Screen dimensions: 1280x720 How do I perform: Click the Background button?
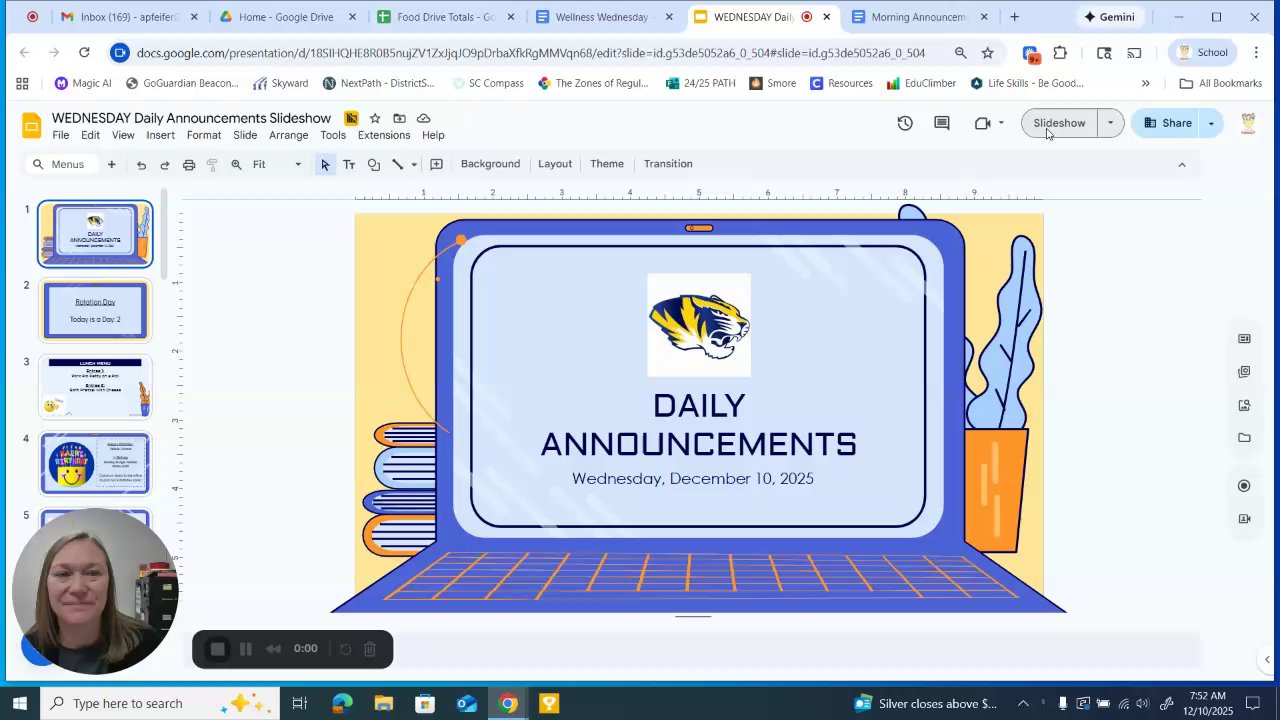tap(490, 164)
